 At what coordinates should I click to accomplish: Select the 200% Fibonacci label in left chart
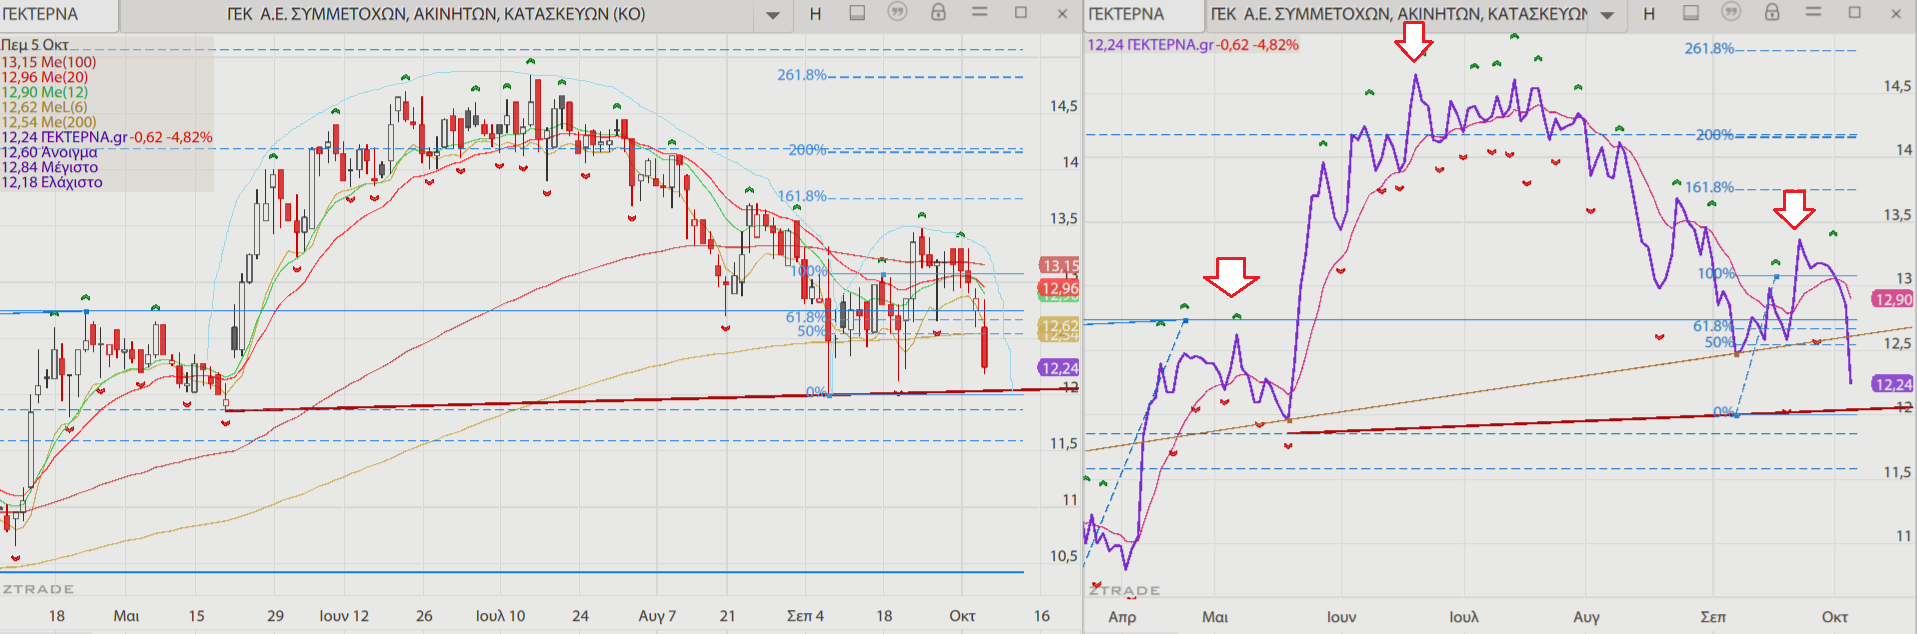(x=807, y=150)
